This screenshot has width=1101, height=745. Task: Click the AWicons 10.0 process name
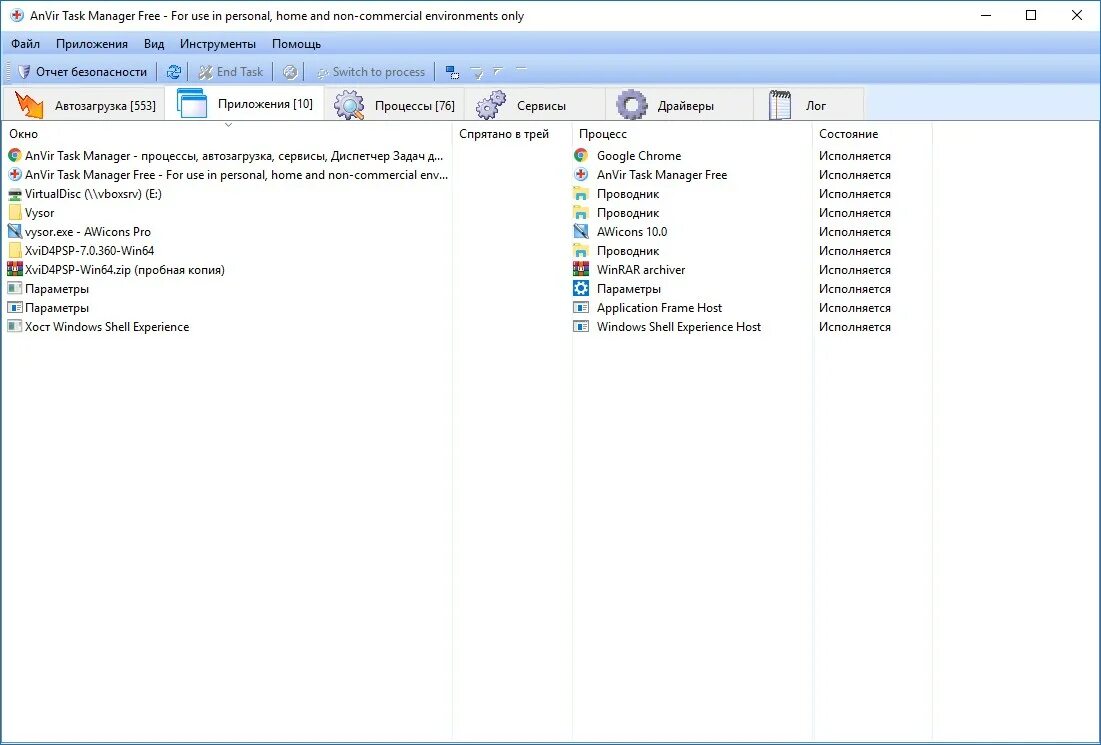(x=632, y=232)
